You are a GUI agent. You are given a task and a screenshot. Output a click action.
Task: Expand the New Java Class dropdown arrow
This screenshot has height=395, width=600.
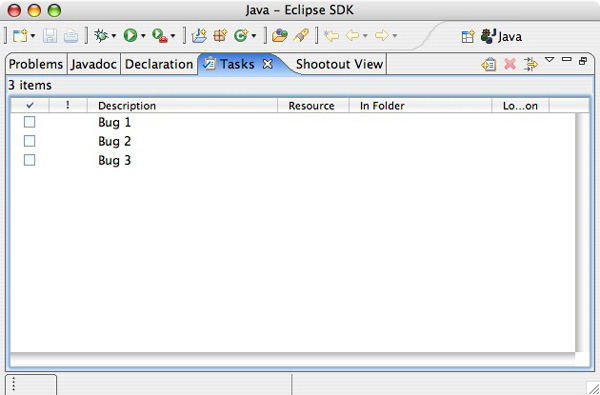tap(254, 36)
